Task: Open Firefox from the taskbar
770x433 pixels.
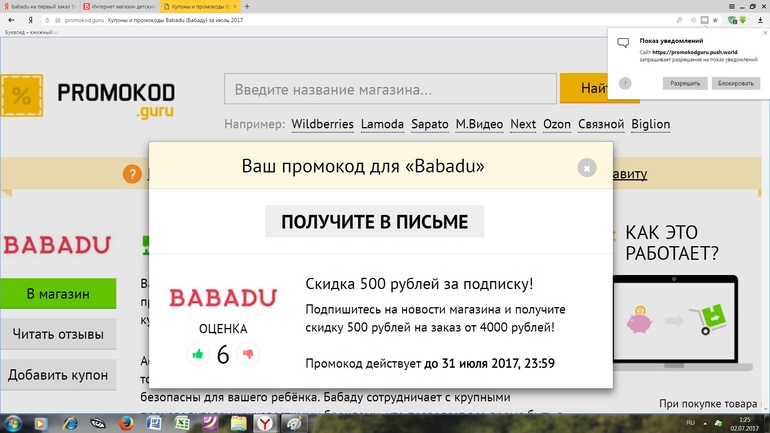Action: pos(126,423)
